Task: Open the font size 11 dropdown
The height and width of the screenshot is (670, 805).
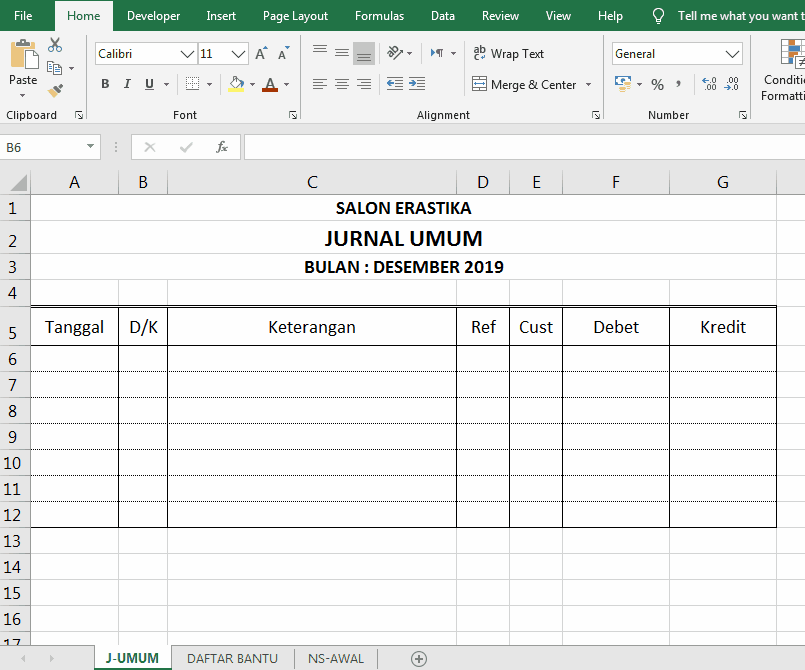Action: (238, 53)
